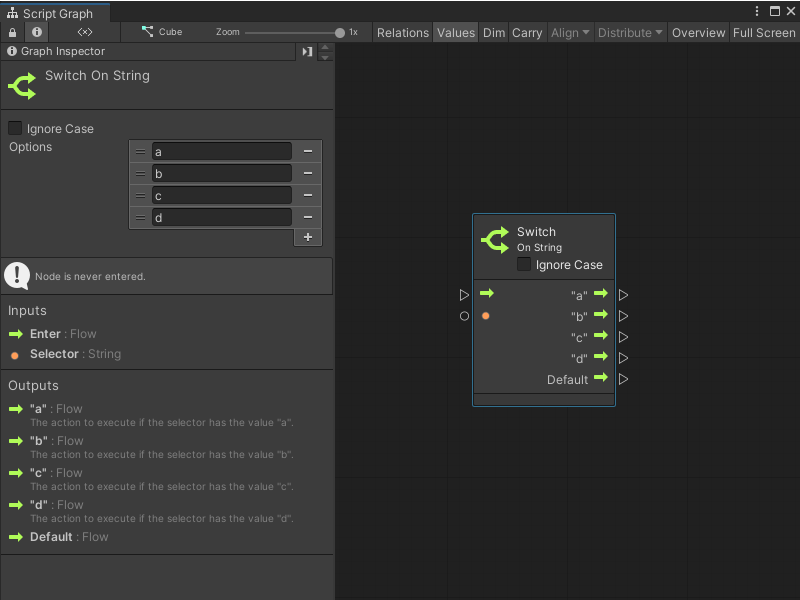
Task: Open the Align dropdown
Action: point(570,32)
